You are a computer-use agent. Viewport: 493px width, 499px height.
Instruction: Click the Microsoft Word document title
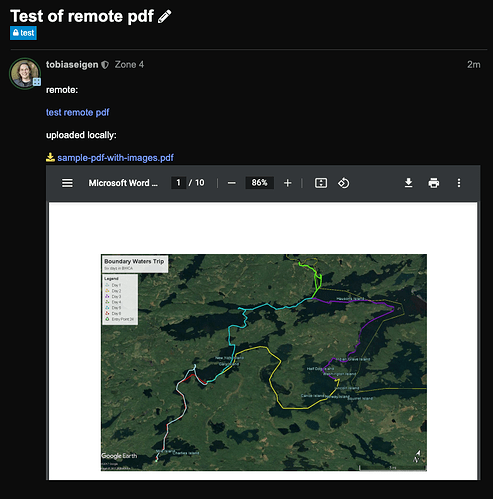pos(123,183)
